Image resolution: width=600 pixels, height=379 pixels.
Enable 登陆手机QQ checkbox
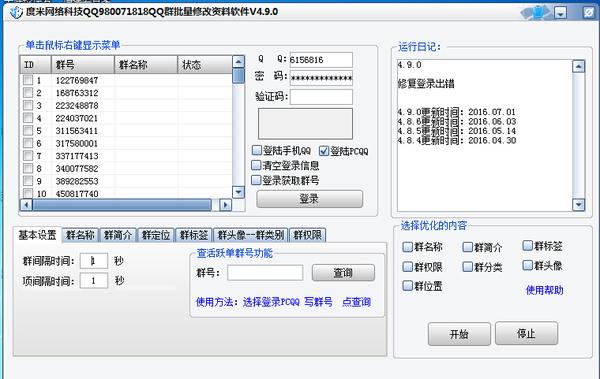[x=257, y=150]
